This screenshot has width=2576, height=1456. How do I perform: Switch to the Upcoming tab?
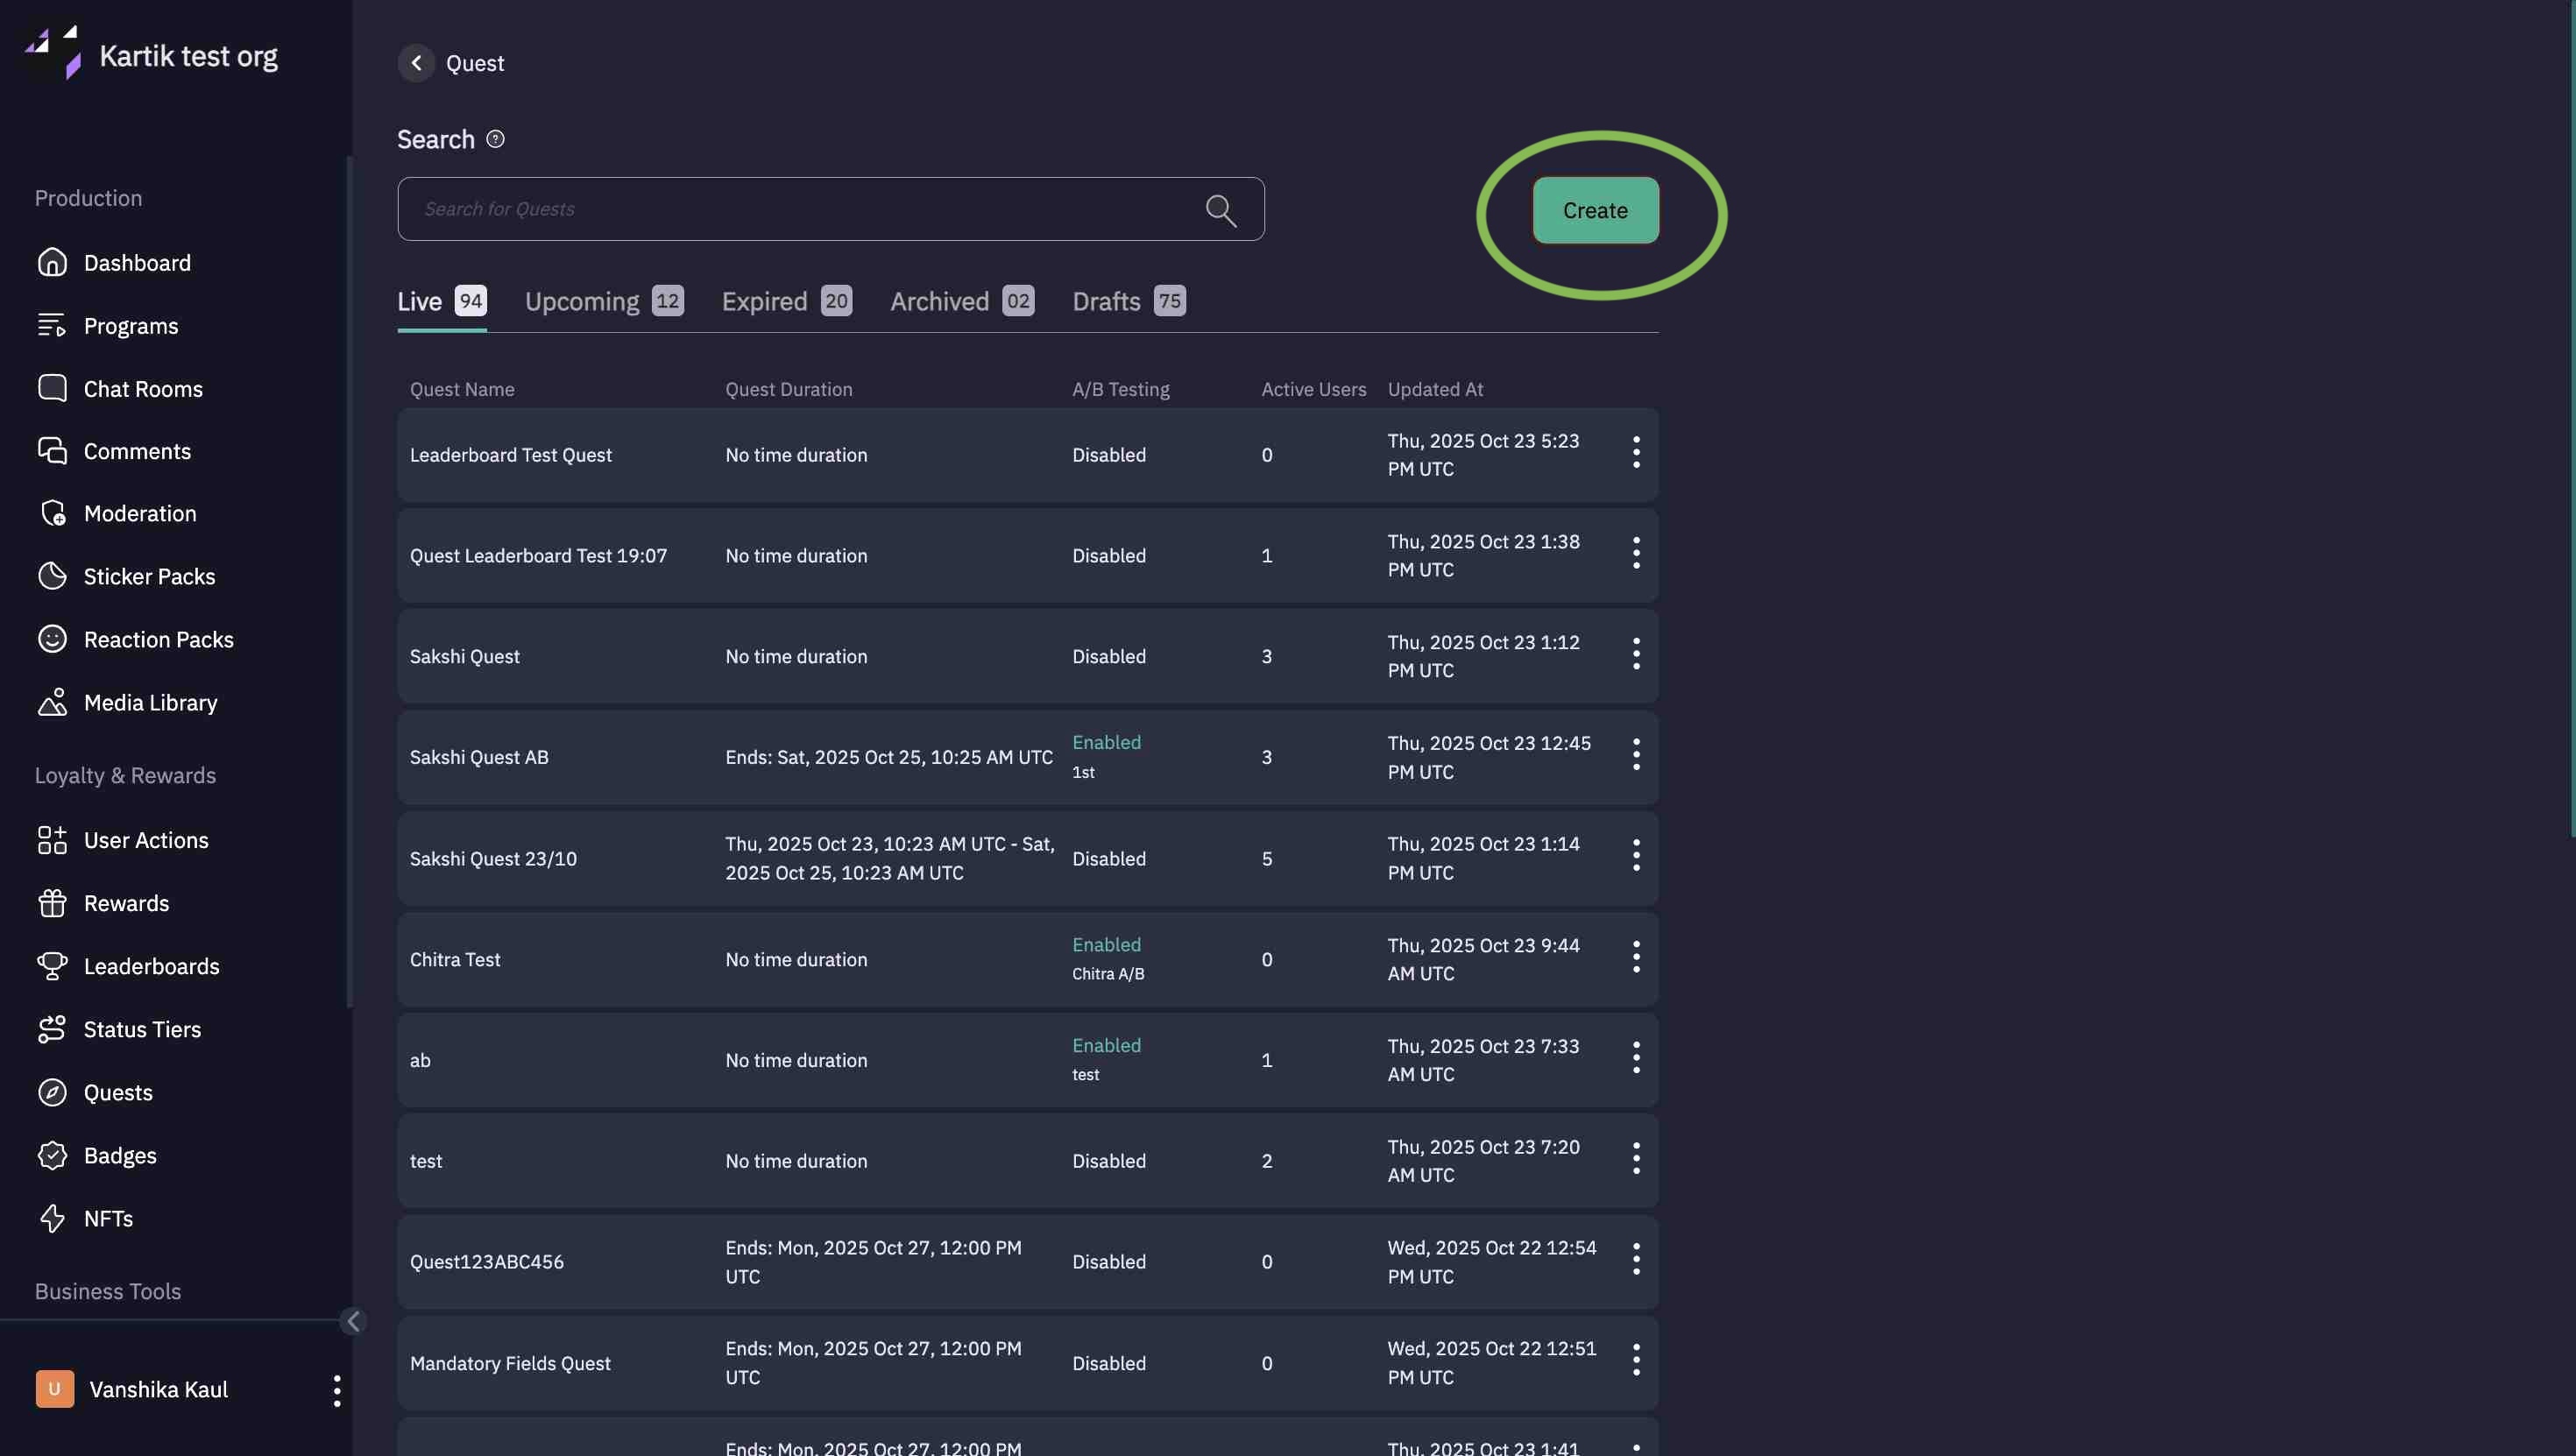603,302
